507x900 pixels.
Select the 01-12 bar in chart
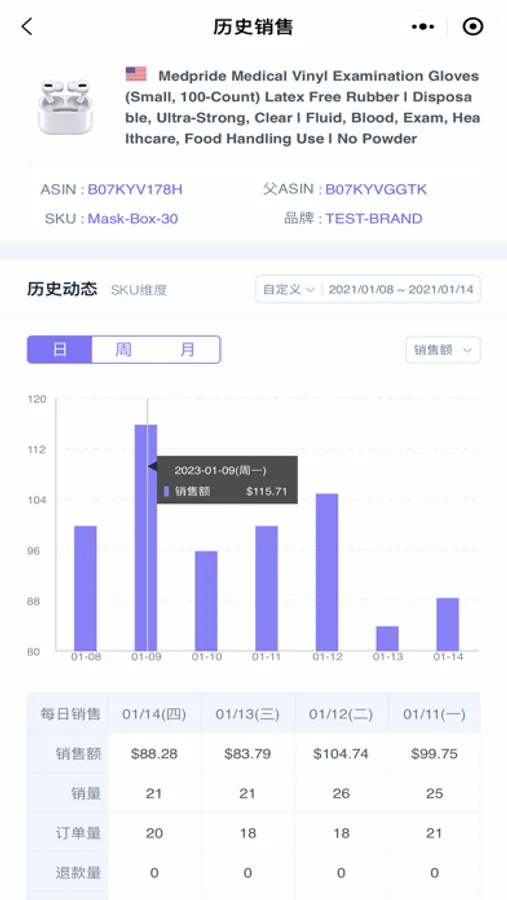coord(327,572)
